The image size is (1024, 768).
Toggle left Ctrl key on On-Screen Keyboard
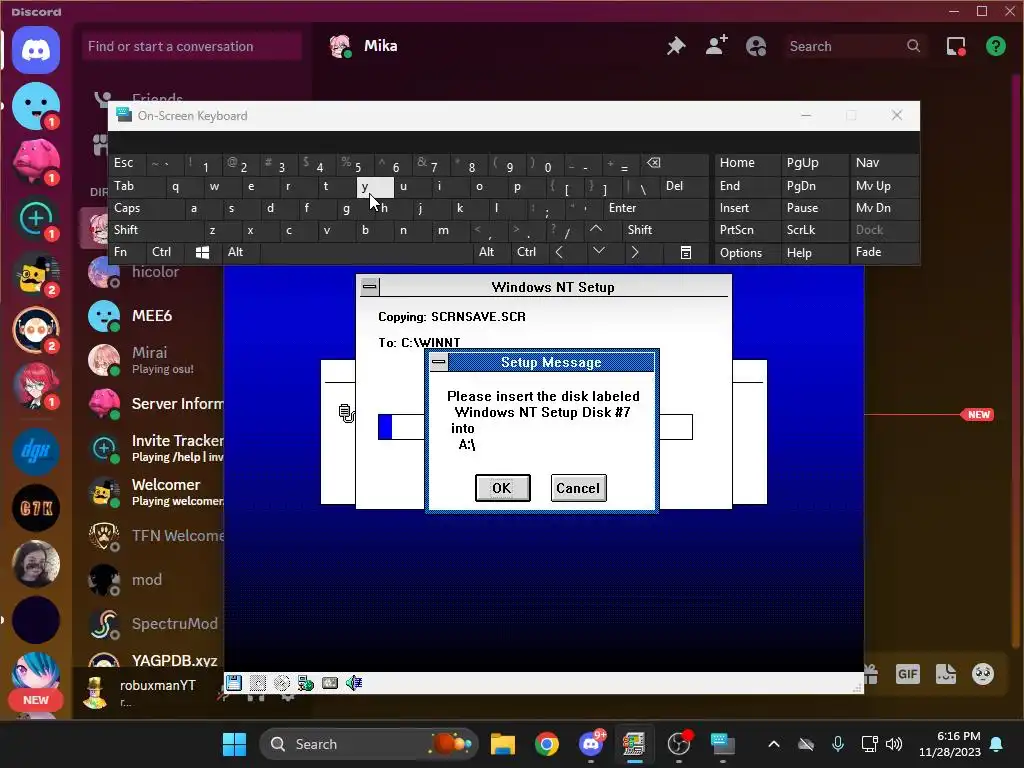click(165, 252)
